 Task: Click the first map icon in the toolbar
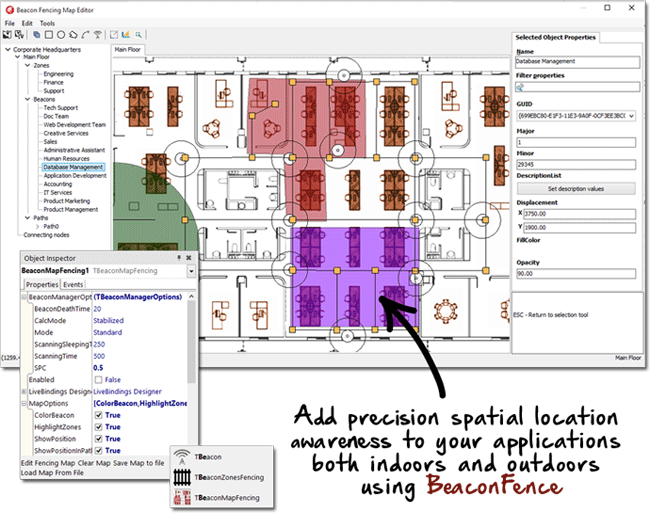[x=7, y=35]
